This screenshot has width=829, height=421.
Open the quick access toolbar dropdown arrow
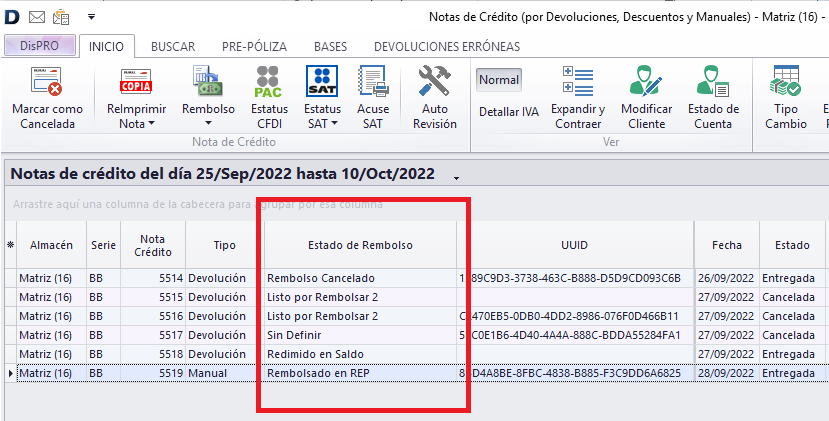click(x=91, y=17)
